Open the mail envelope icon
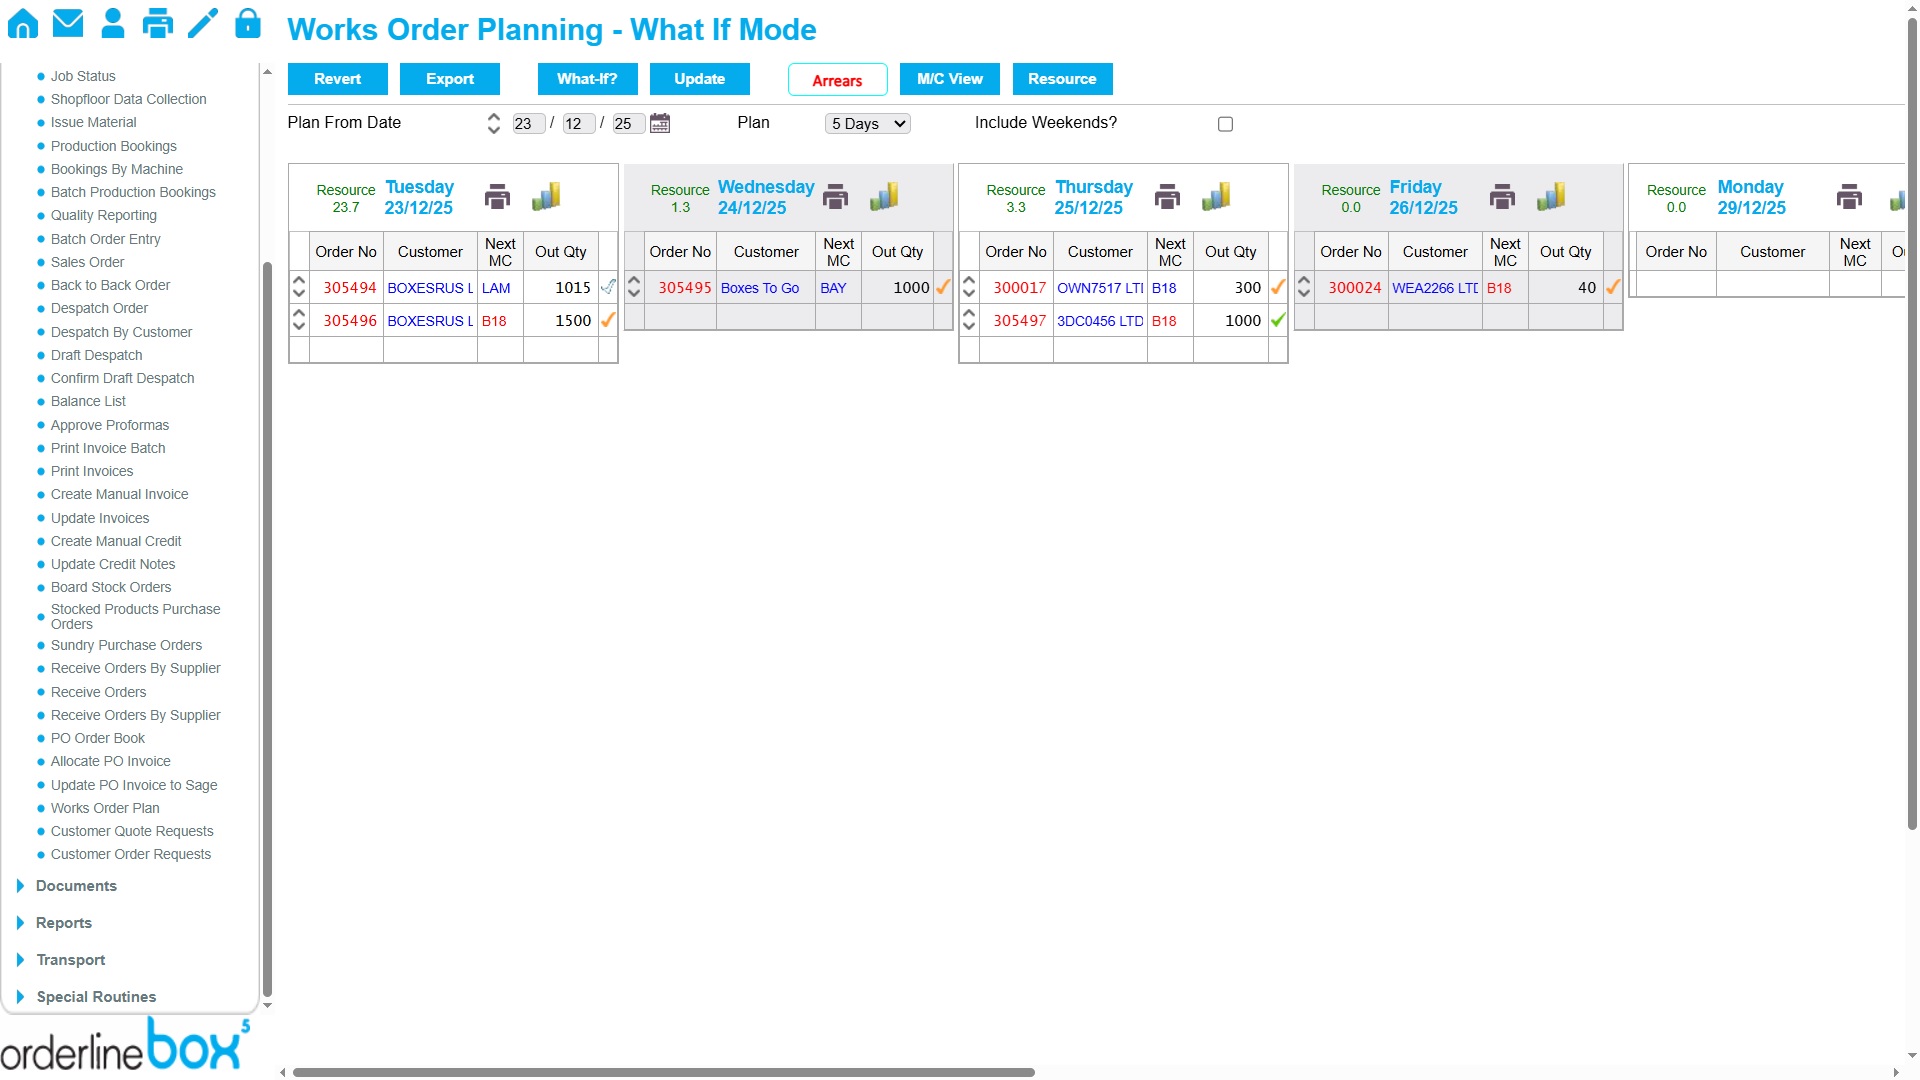 68,23
